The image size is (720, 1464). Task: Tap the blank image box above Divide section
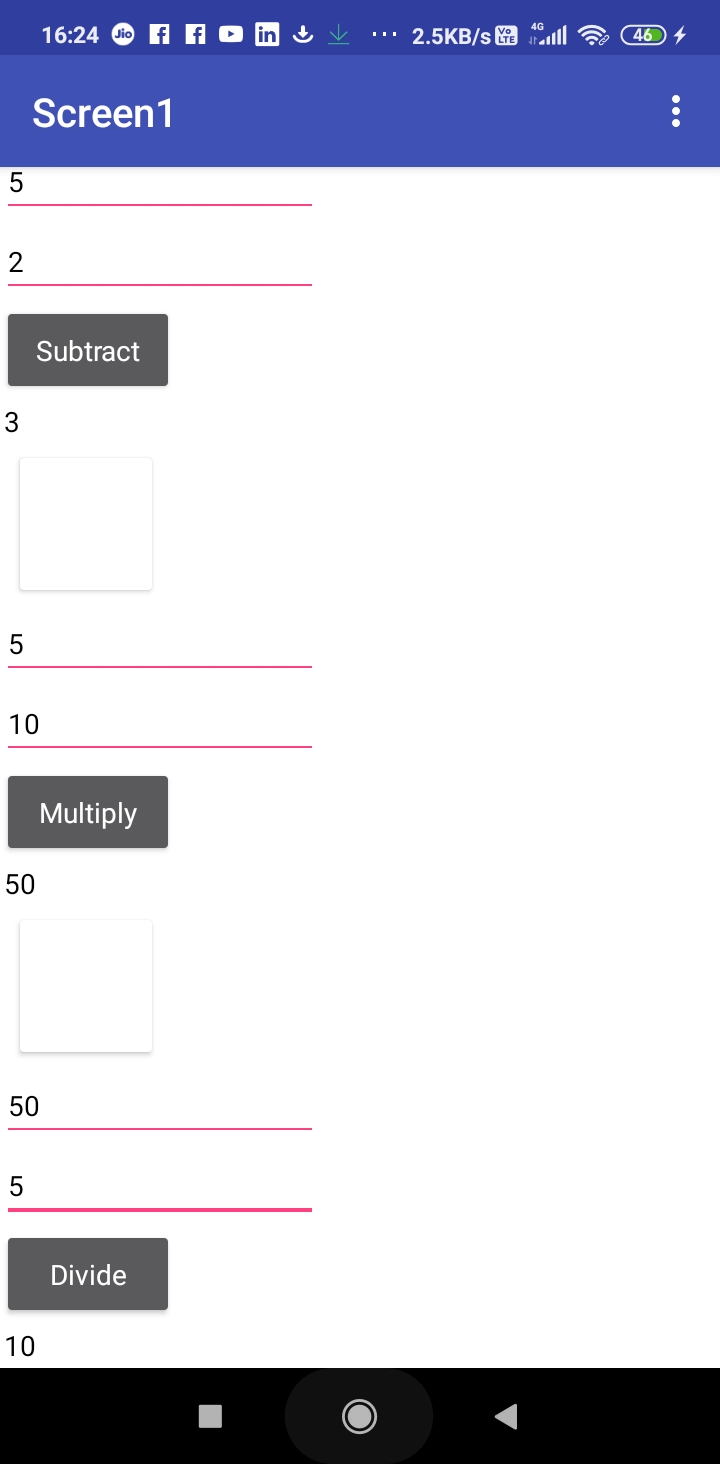point(86,986)
